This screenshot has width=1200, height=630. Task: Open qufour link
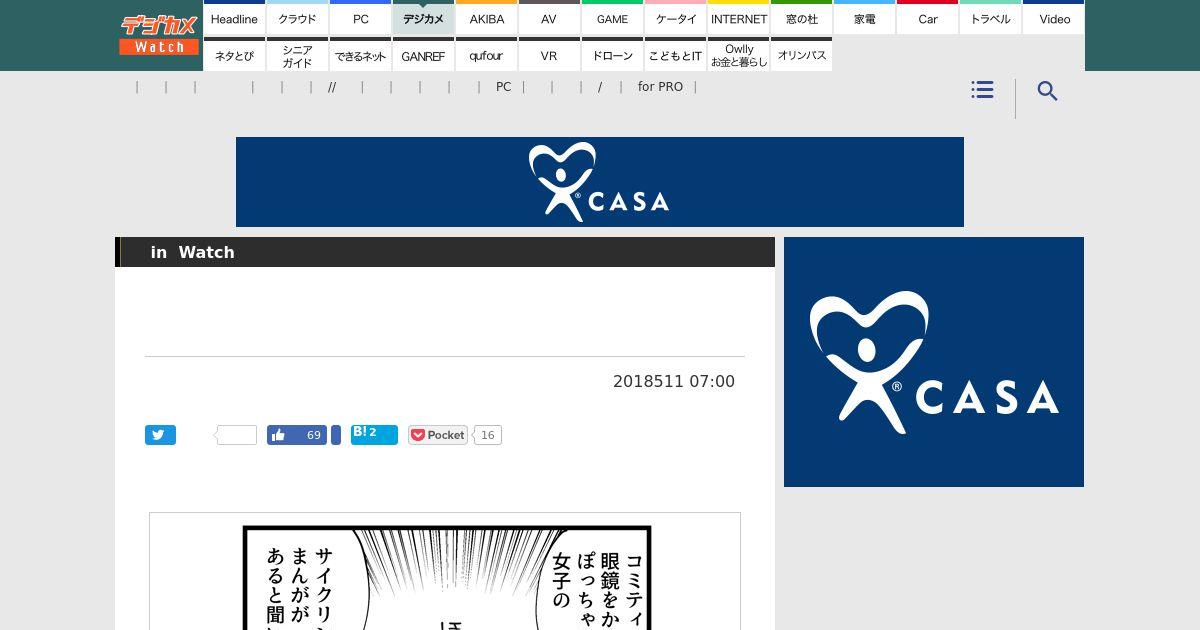(486, 55)
